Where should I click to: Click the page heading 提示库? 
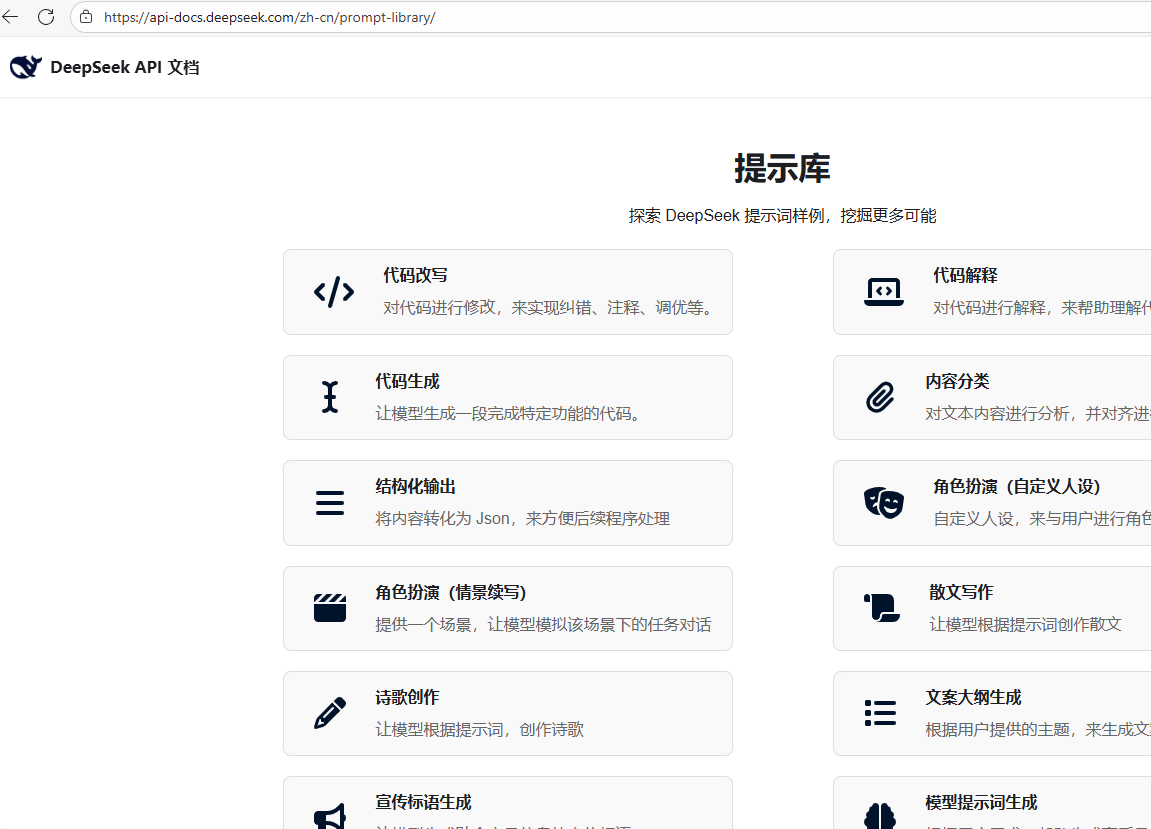click(x=783, y=168)
